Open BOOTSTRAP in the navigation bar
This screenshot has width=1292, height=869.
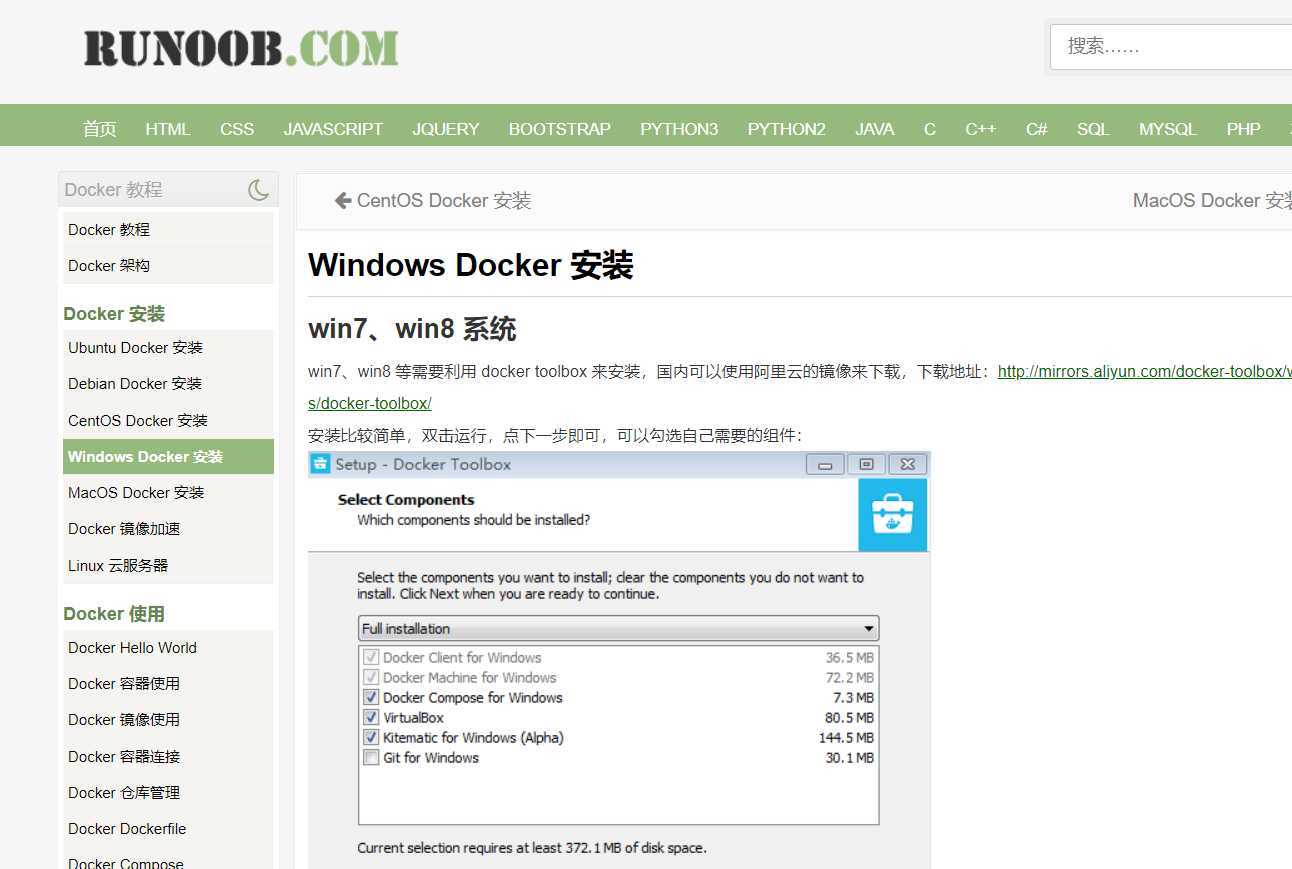coord(559,129)
